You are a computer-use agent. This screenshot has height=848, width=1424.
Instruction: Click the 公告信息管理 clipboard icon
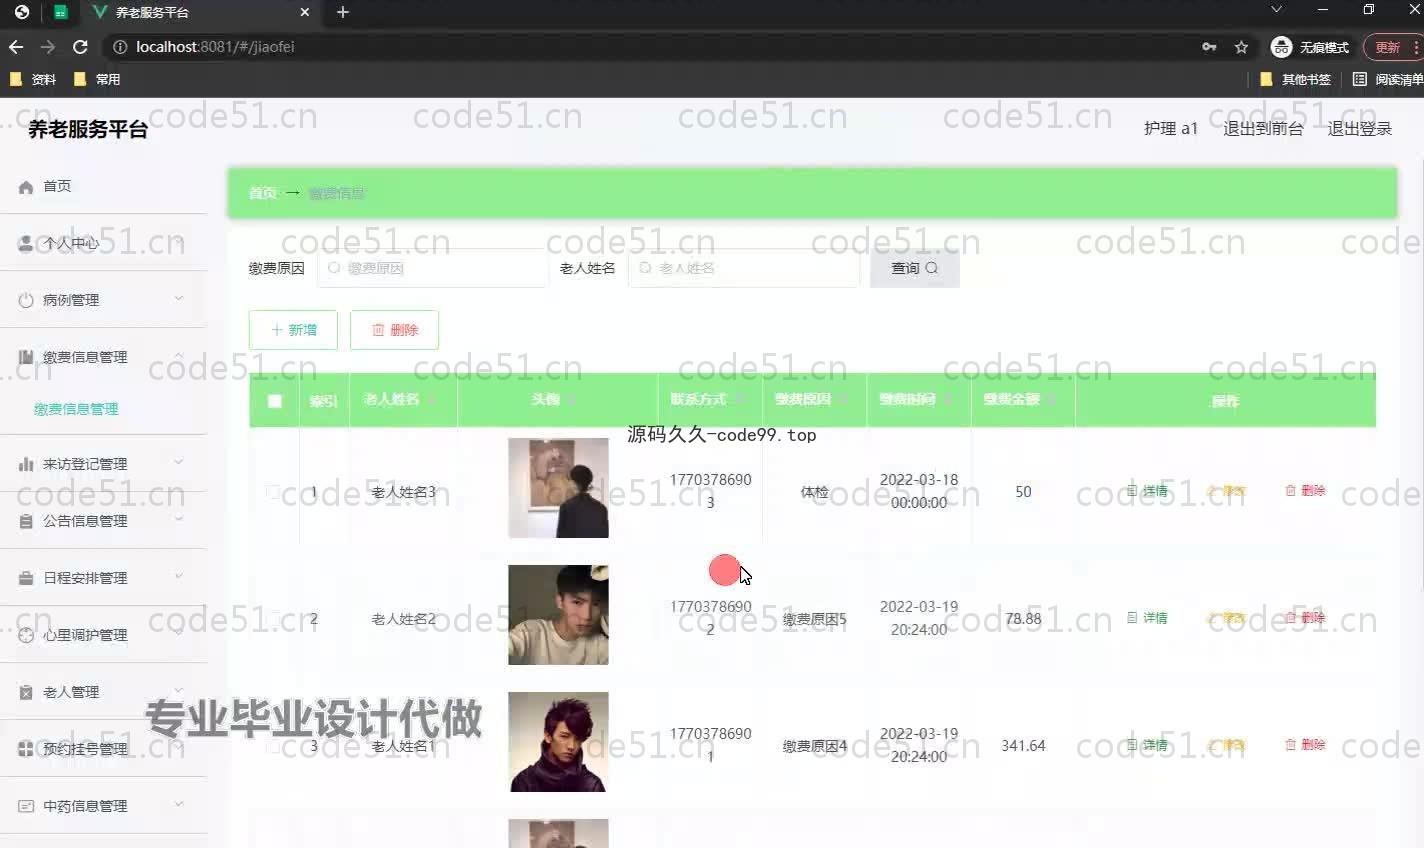(26, 521)
